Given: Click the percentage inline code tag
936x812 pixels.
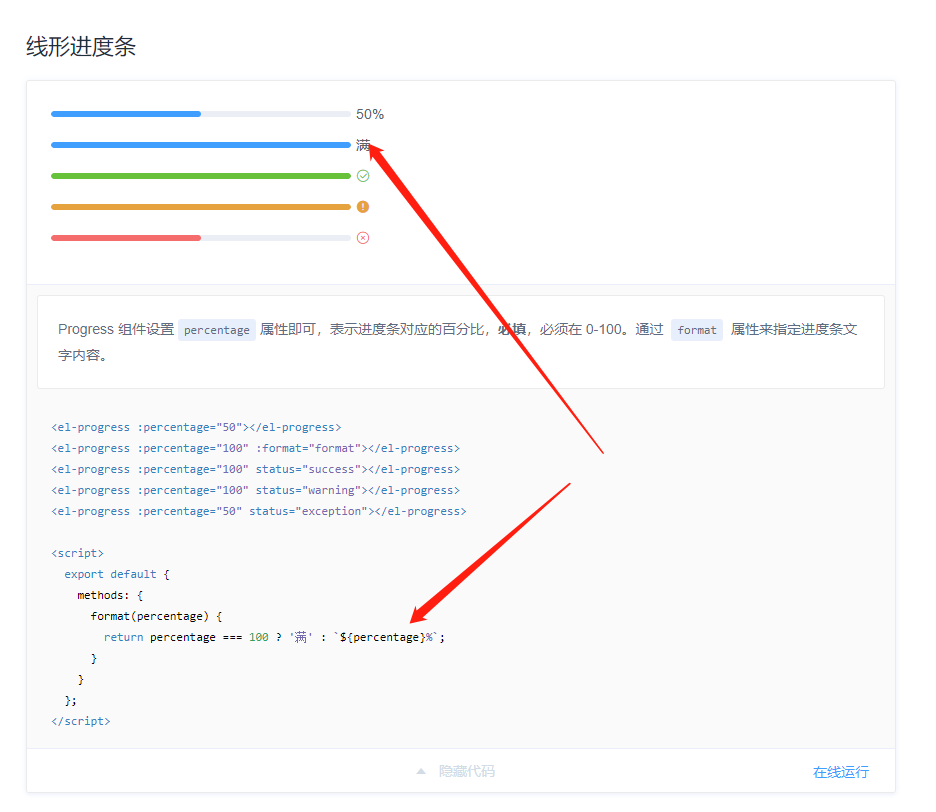Looking at the screenshot, I should tap(217, 330).
